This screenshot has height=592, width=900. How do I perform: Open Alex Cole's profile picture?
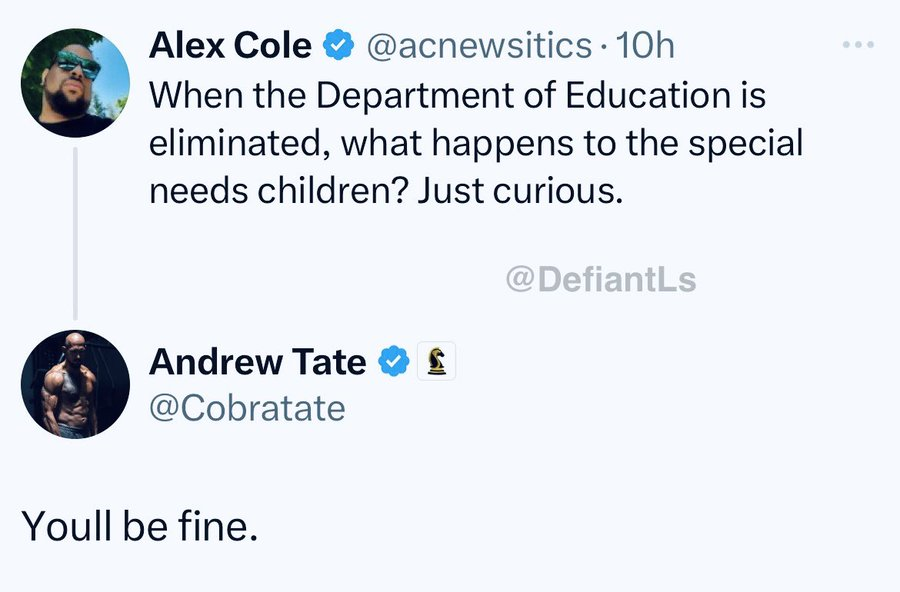[x=75, y=82]
